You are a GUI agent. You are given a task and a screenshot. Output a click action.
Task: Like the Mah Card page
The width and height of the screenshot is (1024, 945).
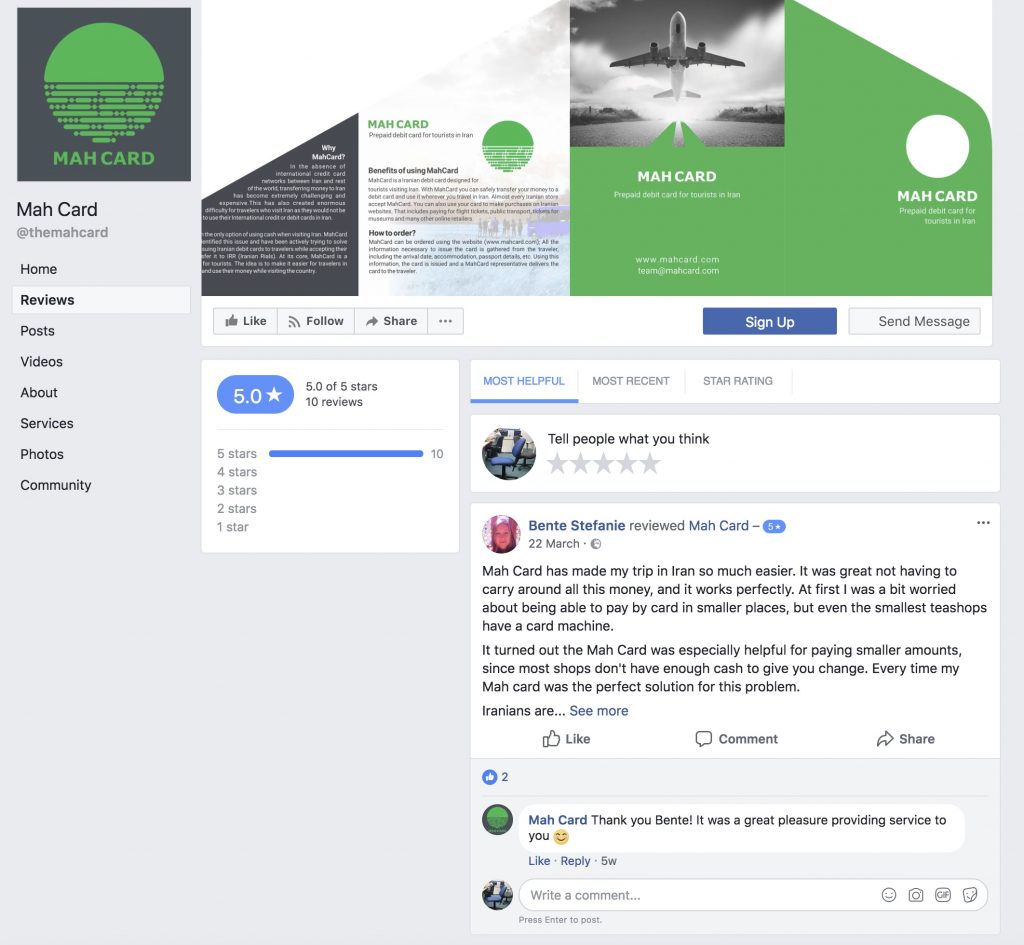pos(246,321)
